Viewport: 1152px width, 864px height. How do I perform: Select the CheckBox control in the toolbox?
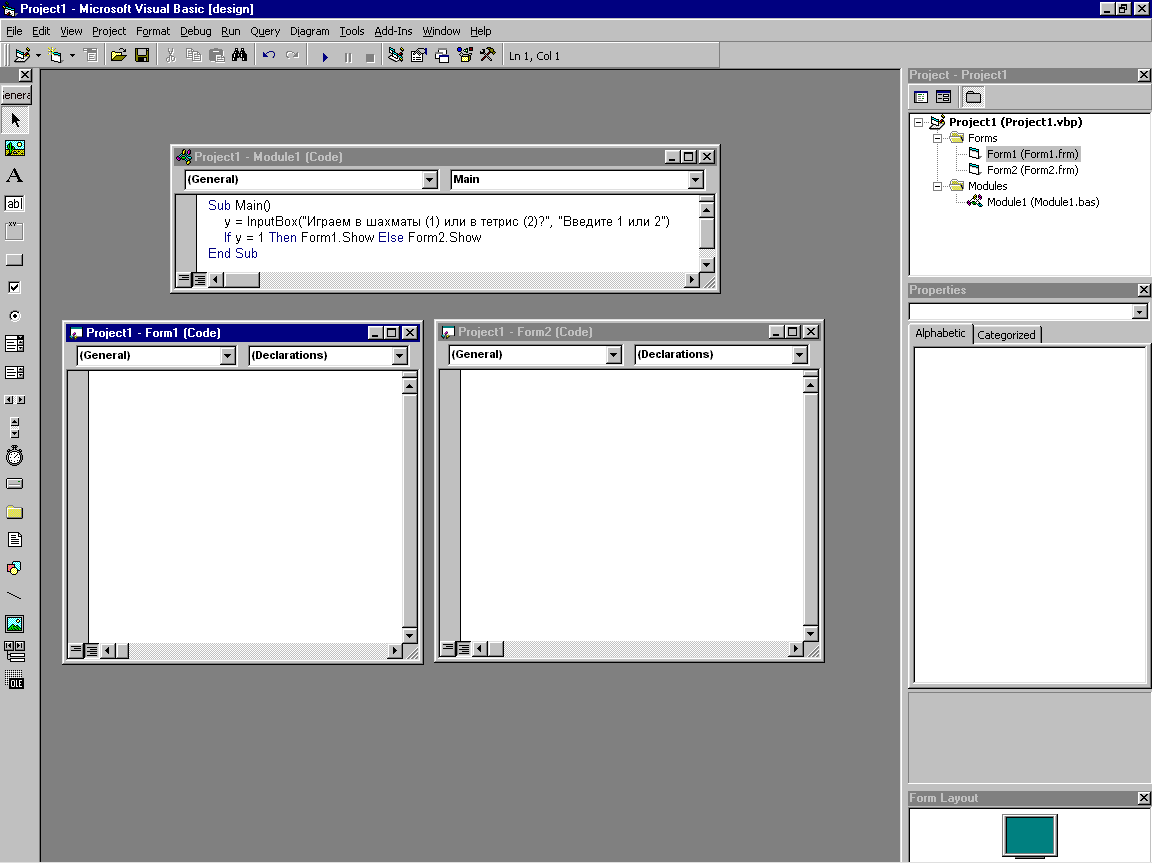(15, 287)
